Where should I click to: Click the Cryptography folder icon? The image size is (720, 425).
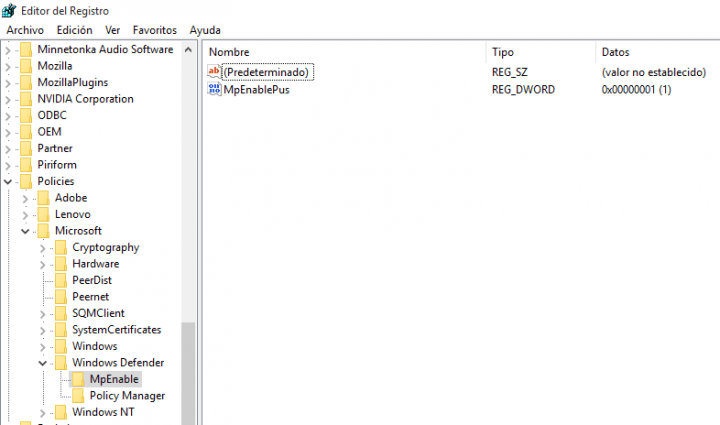61,247
